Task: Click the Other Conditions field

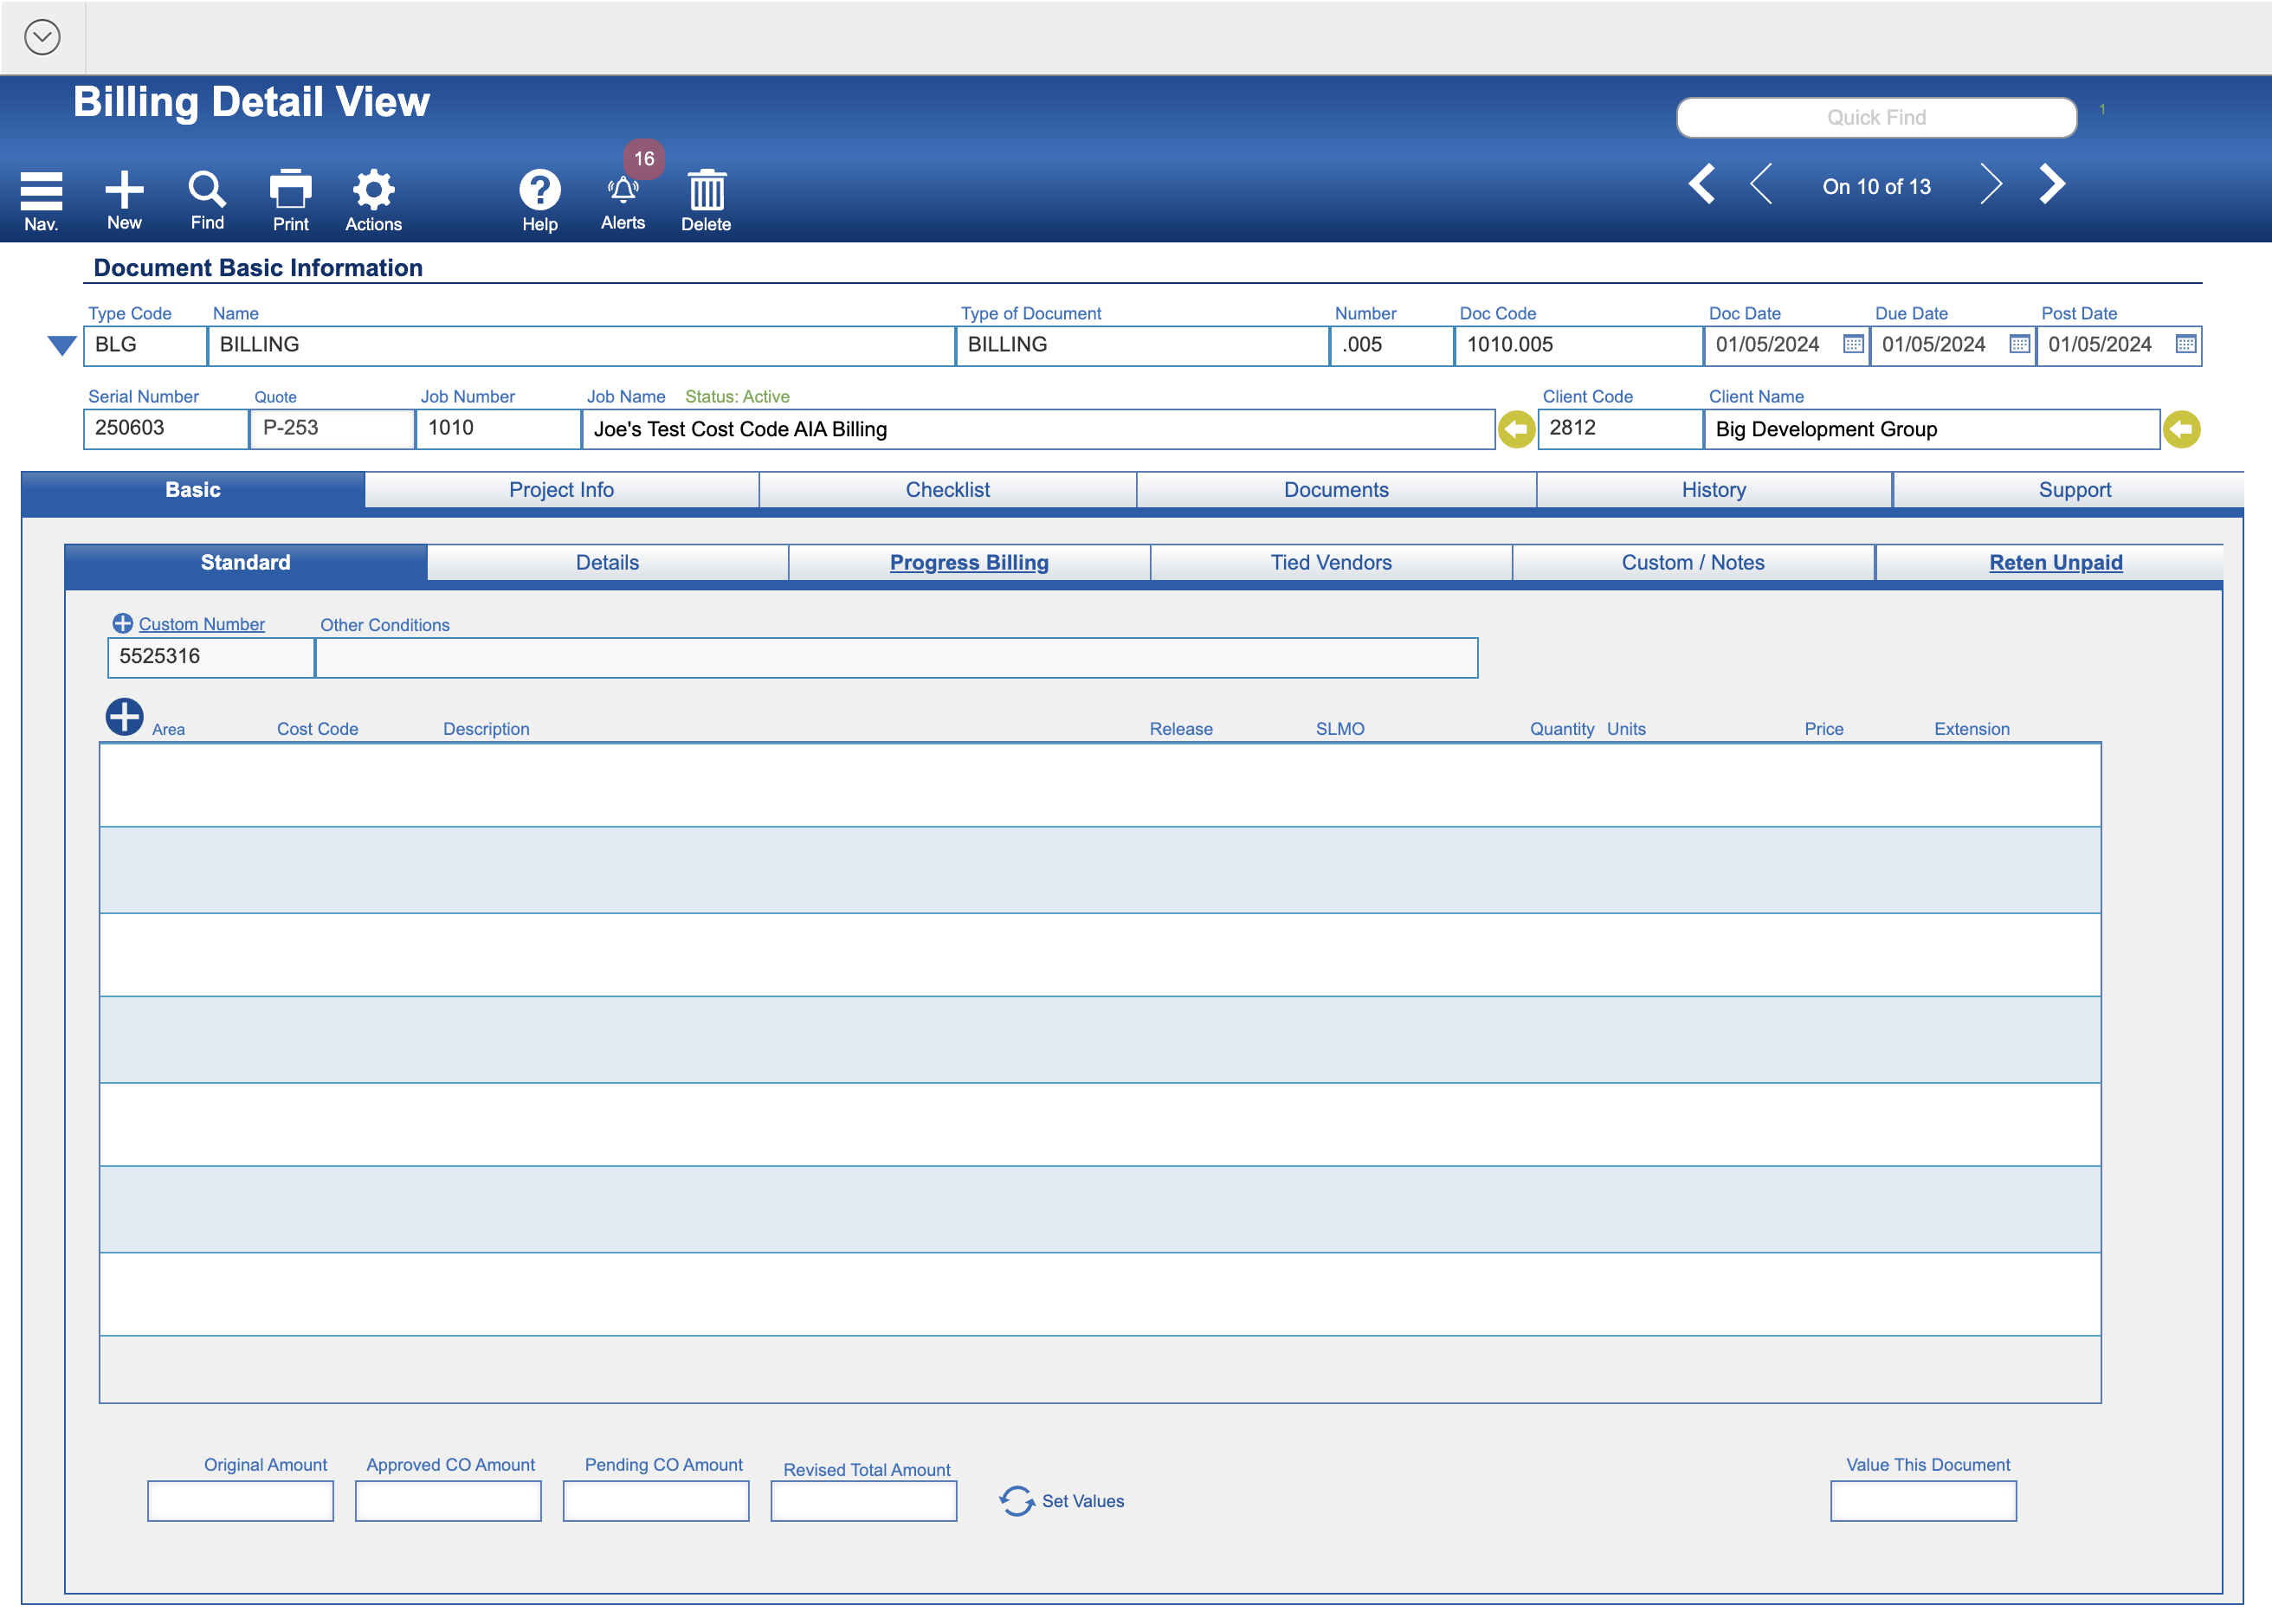Action: coord(896,657)
